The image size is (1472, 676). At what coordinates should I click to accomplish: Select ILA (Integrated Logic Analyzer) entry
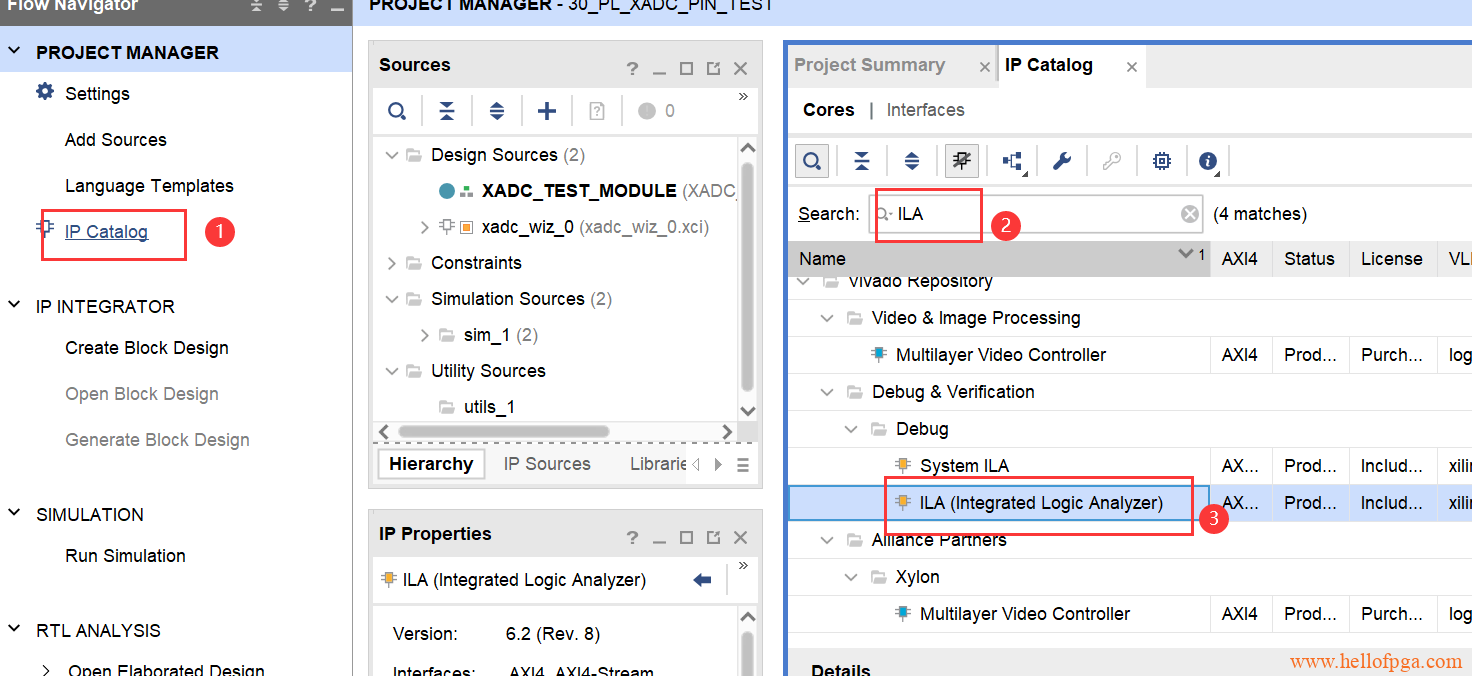1040,503
